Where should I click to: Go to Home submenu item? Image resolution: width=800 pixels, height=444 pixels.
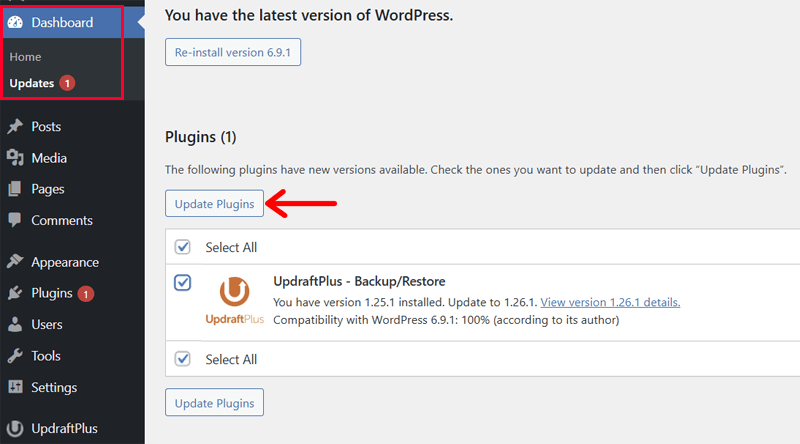tap(26, 57)
